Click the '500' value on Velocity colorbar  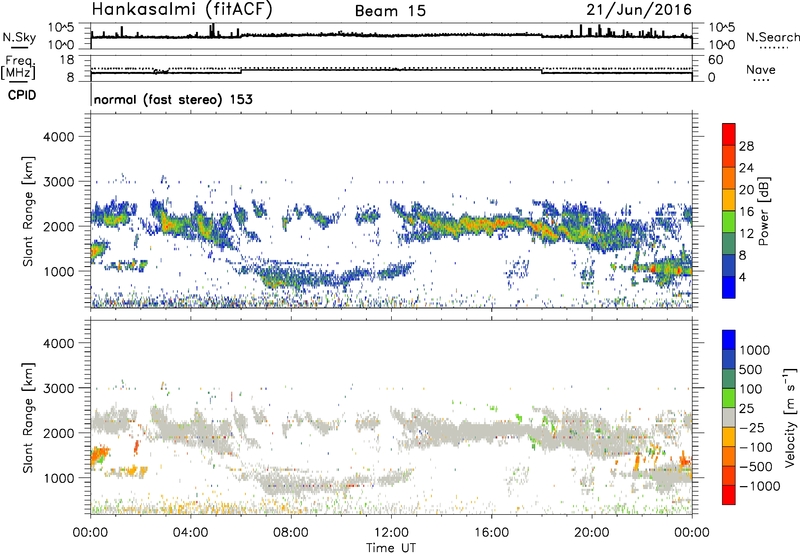coord(751,369)
